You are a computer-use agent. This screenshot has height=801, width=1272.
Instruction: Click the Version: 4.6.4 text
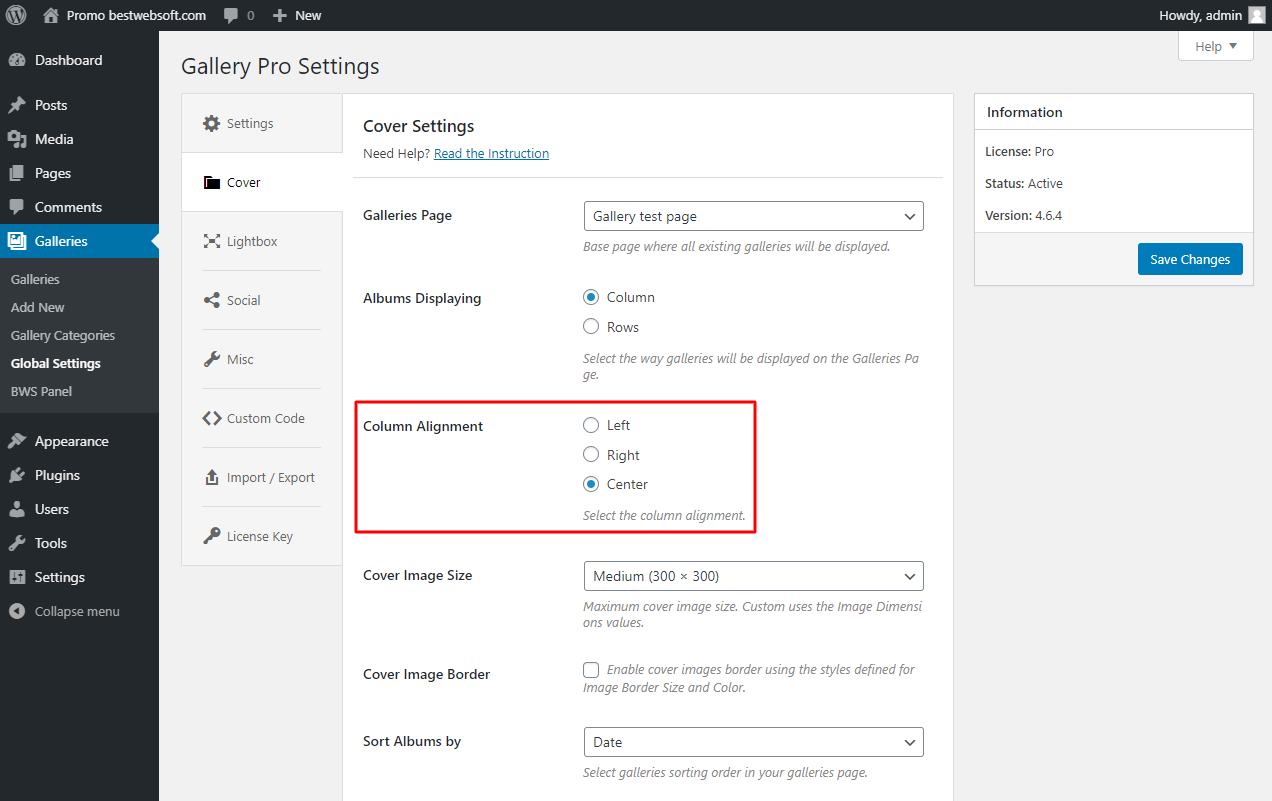pos(1024,215)
